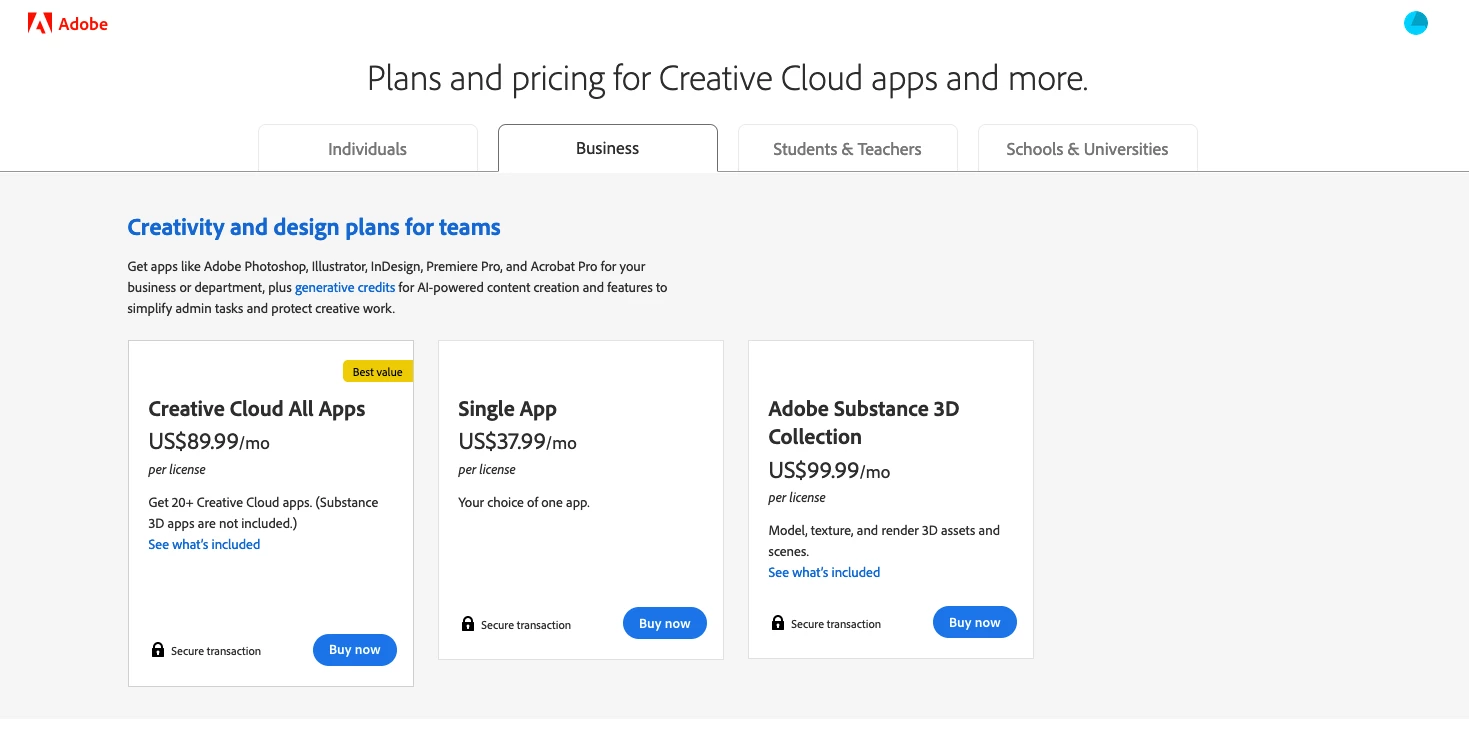Select the Business tab
The width and height of the screenshot is (1469, 741).
click(x=607, y=148)
